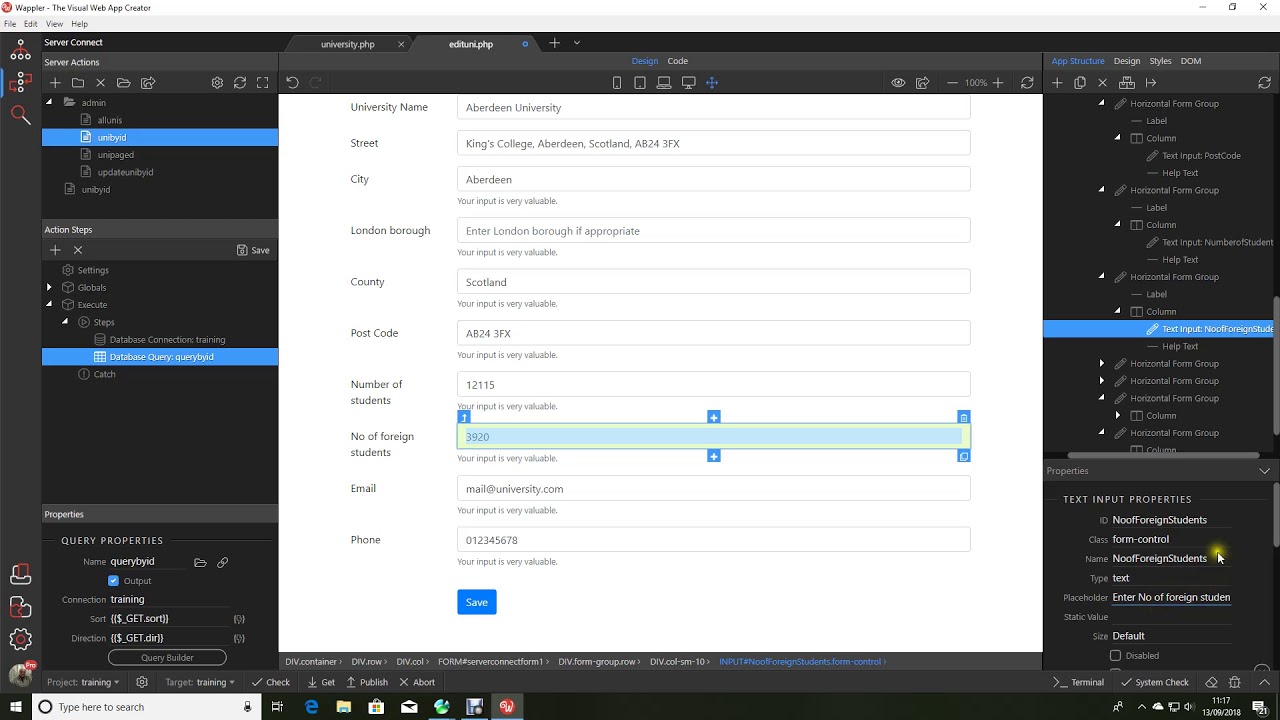Image resolution: width=1280 pixels, height=720 pixels.
Task: Collapse the Properties panel chevron on right
Action: tap(1264, 471)
